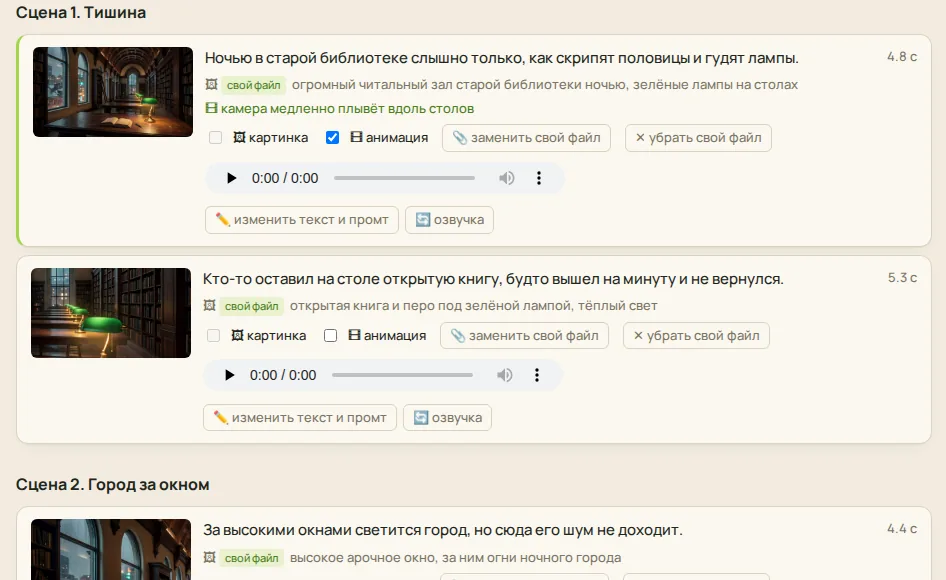Click свой файл tag in open-book card
The image size is (946, 580).
click(252, 306)
